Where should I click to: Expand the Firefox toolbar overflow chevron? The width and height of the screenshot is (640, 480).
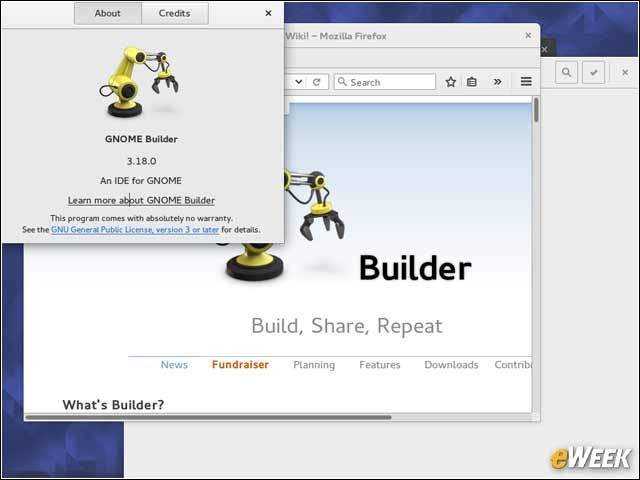(497, 82)
